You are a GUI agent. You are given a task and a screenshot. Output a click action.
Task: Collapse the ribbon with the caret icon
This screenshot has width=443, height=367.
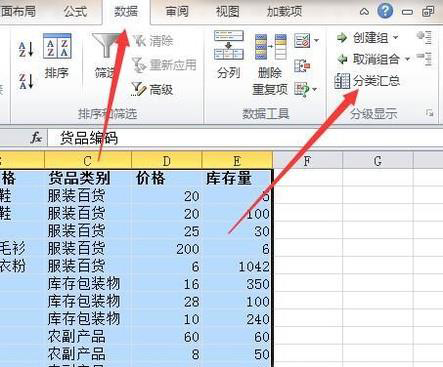point(364,12)
